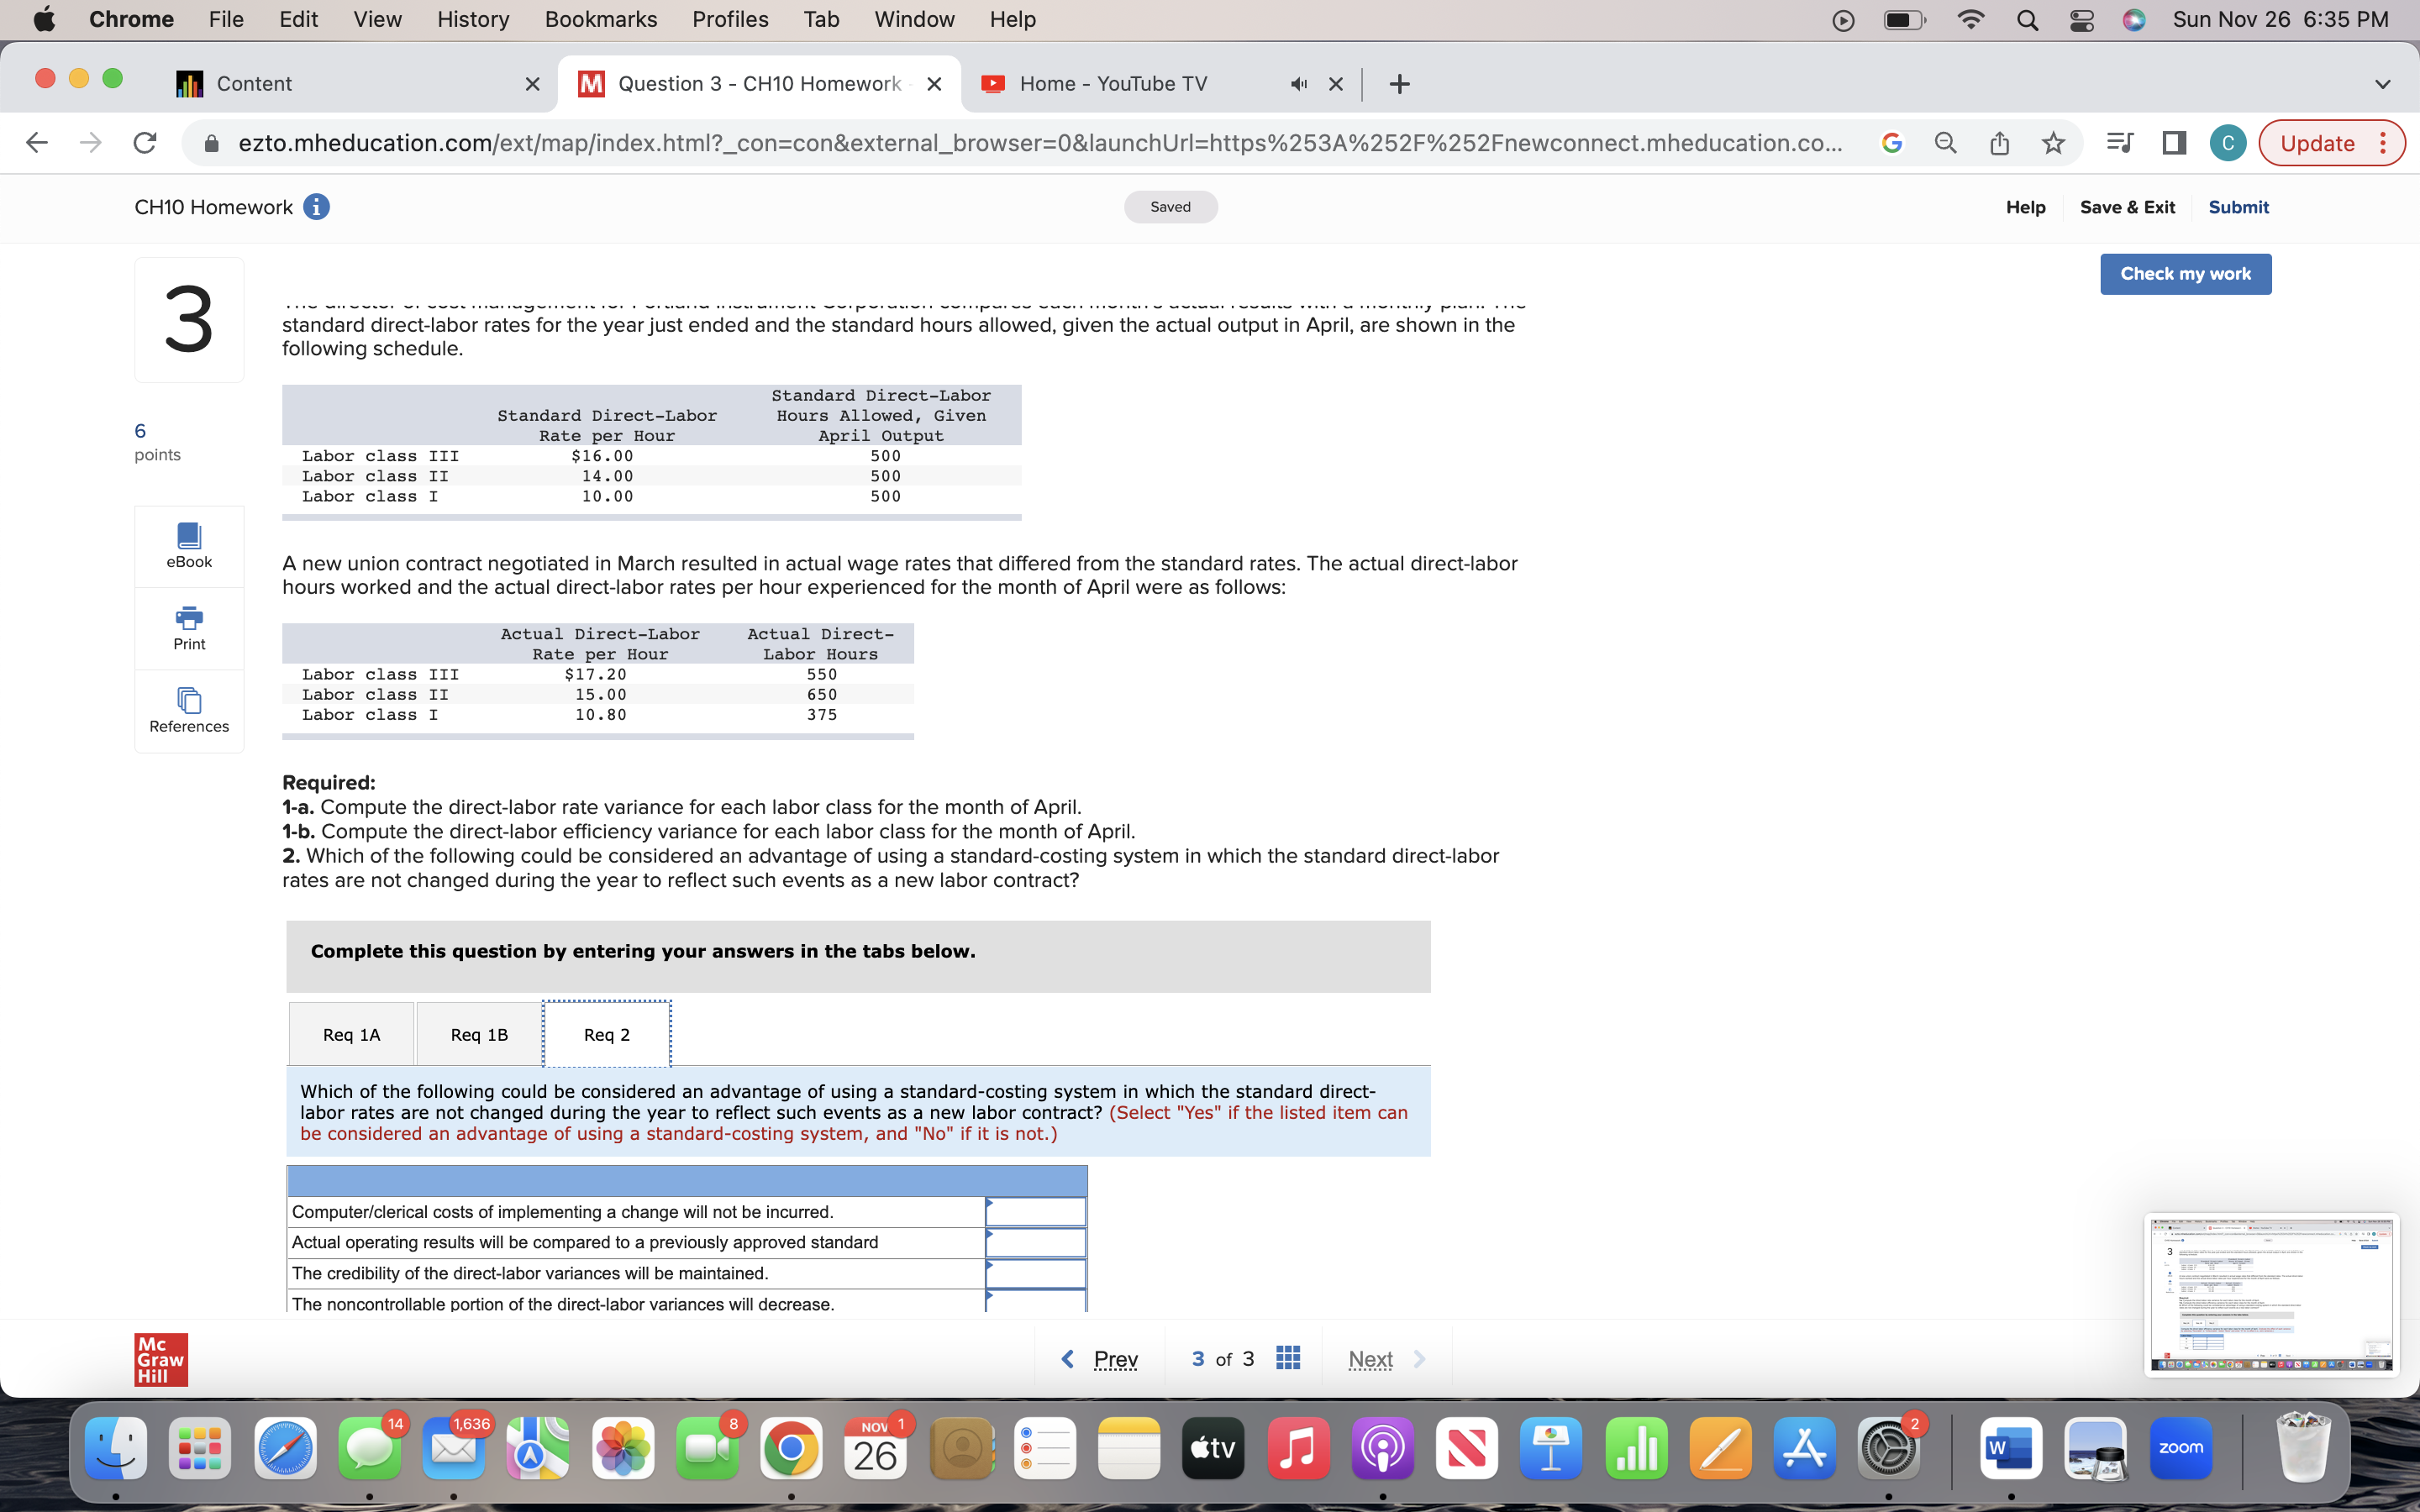This screenshot has width=2420, height=1512.
Task: Open the Bookmarks menu
Action: pos(601,19)
